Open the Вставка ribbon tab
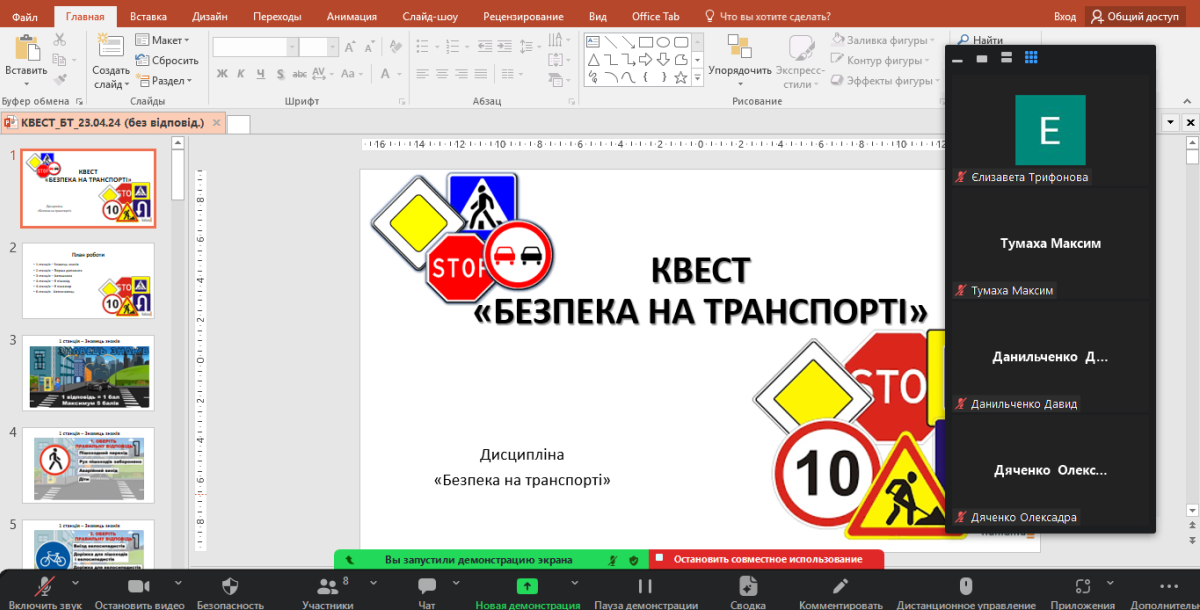 pos(148,16)
